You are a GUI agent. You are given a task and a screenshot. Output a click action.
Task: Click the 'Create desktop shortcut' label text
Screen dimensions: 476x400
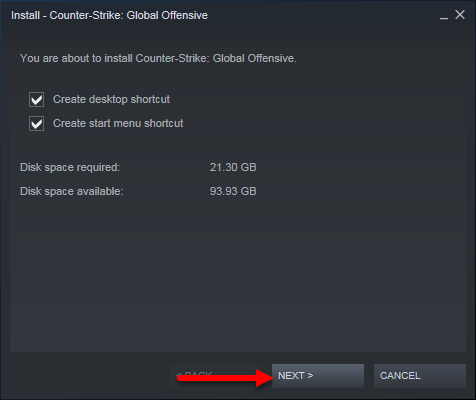[x=111, y=99]
